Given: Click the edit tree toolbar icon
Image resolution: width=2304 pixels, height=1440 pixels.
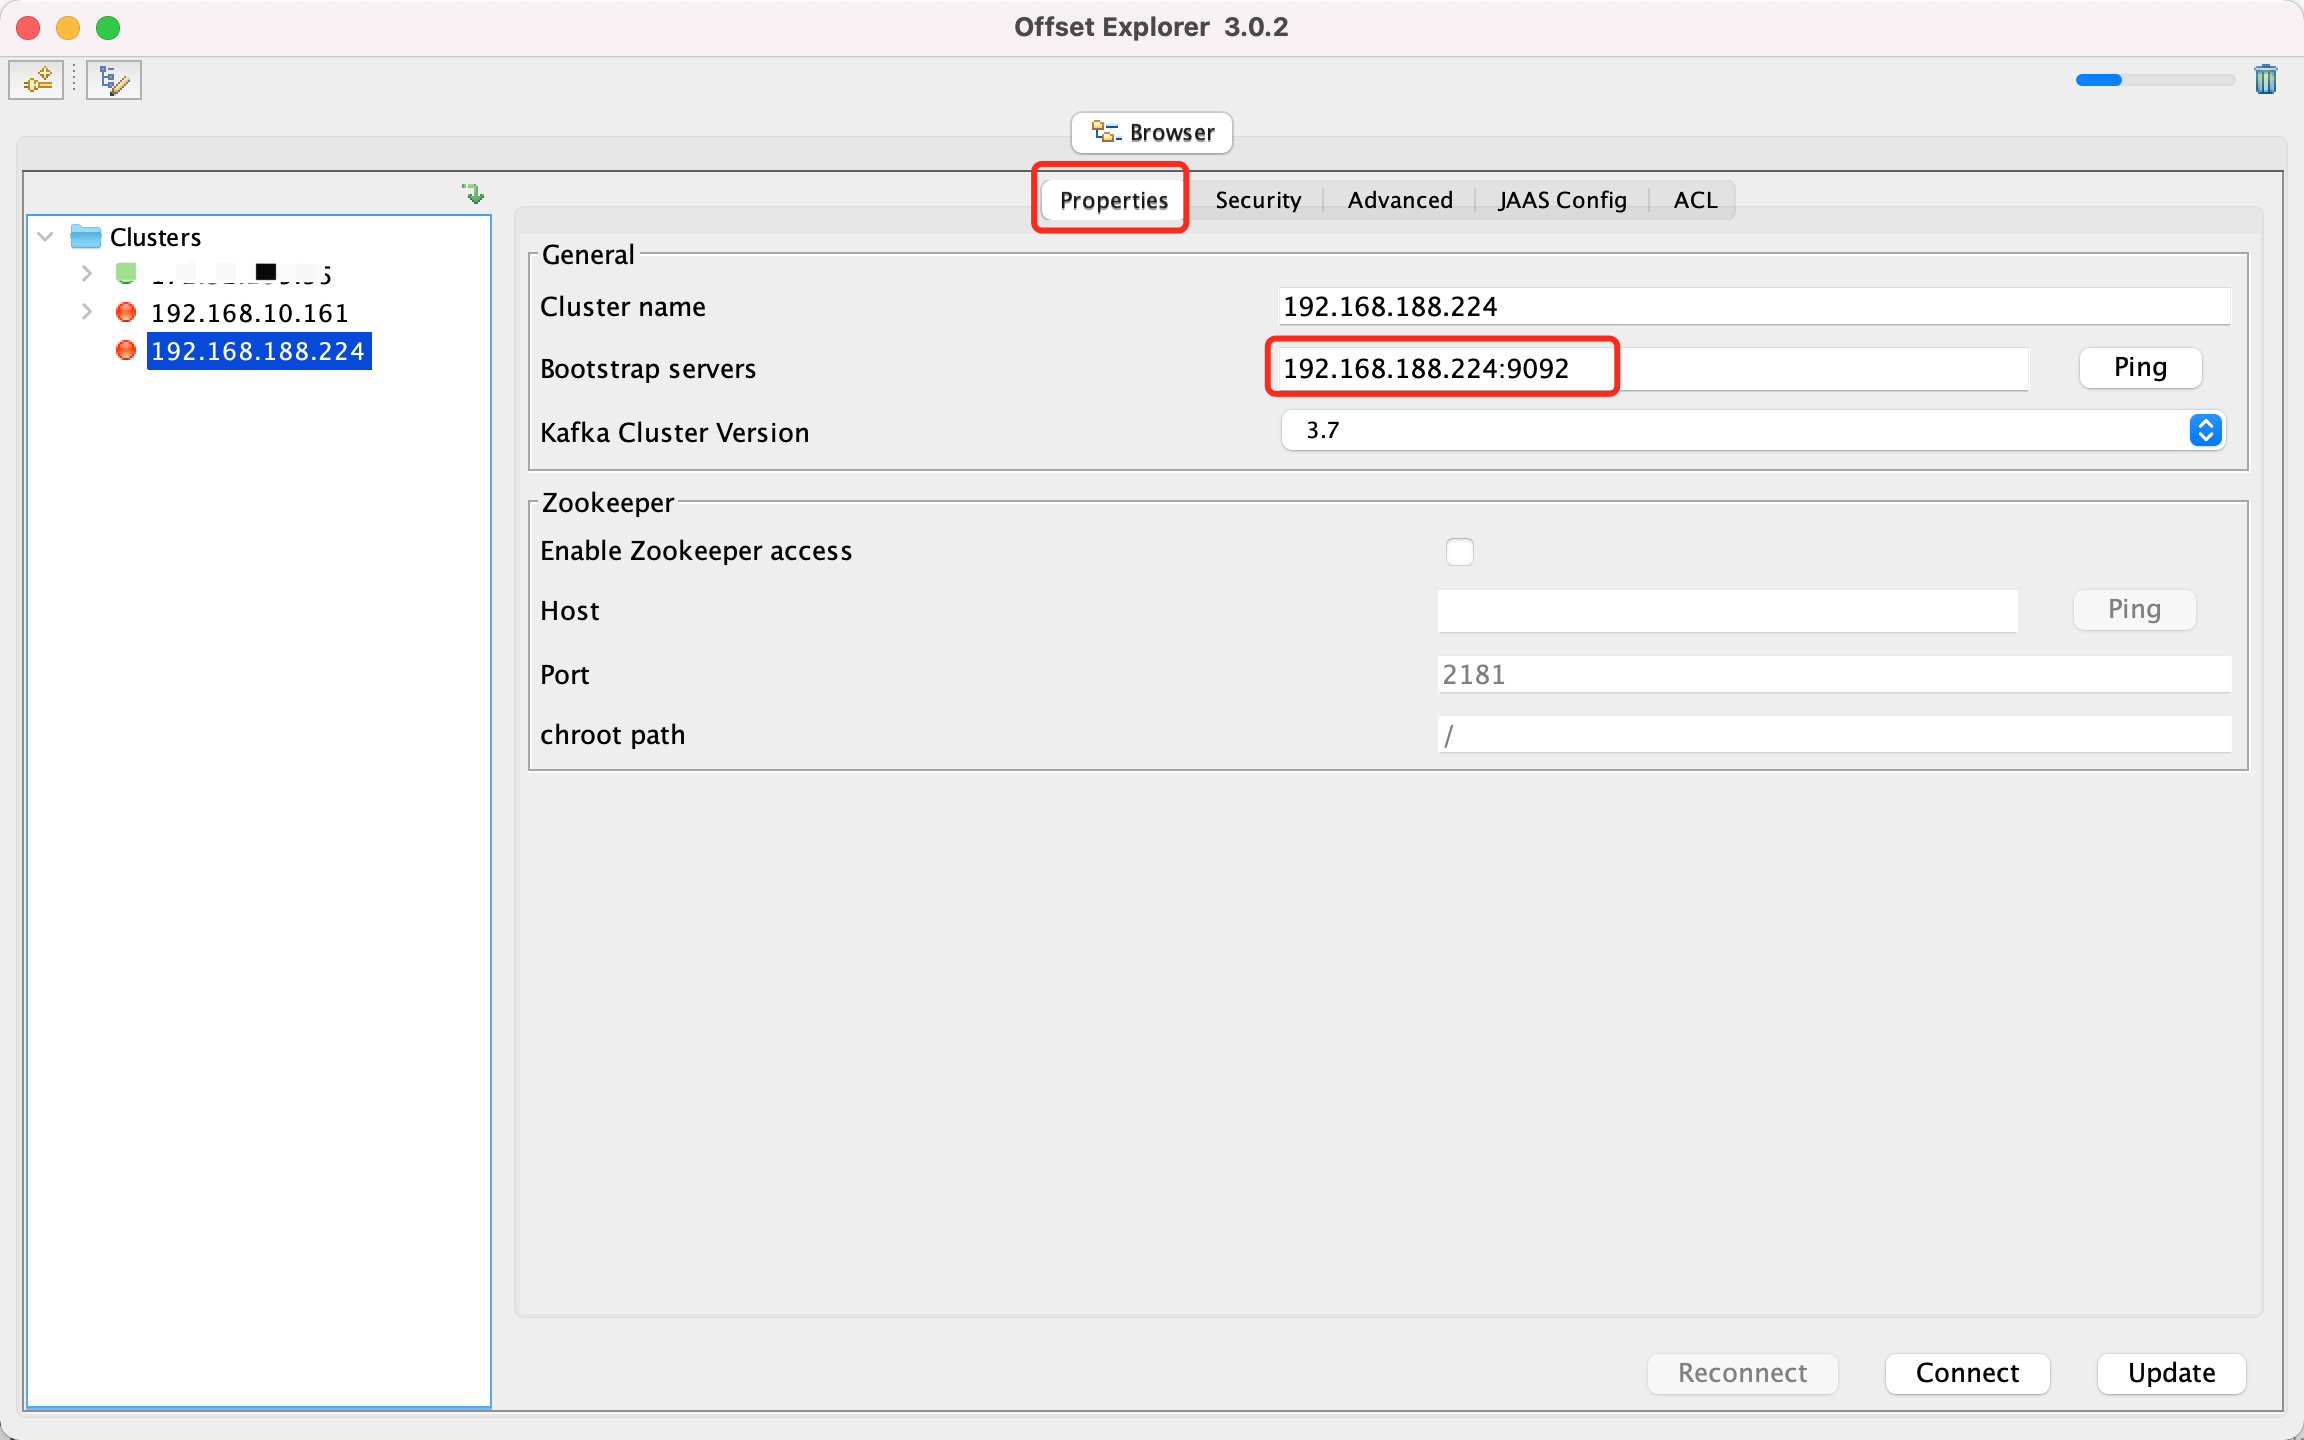Looking at the screenshot, I should tap(114, 80).
